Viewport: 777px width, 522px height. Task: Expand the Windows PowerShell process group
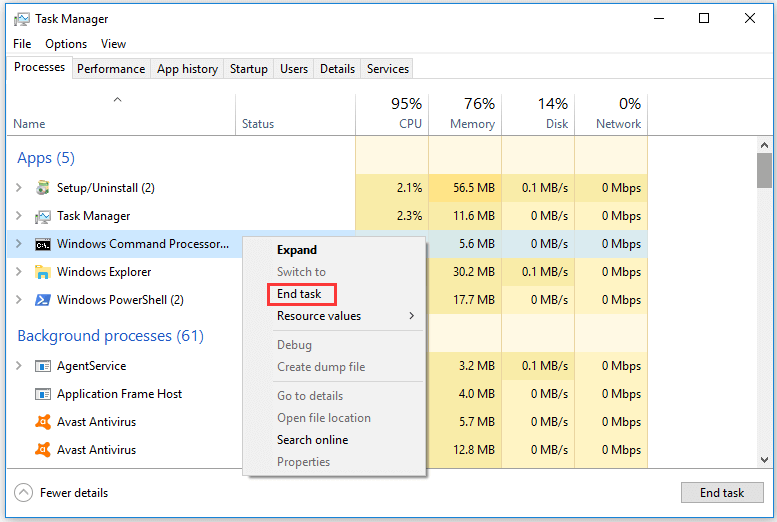tap(18, 300)
